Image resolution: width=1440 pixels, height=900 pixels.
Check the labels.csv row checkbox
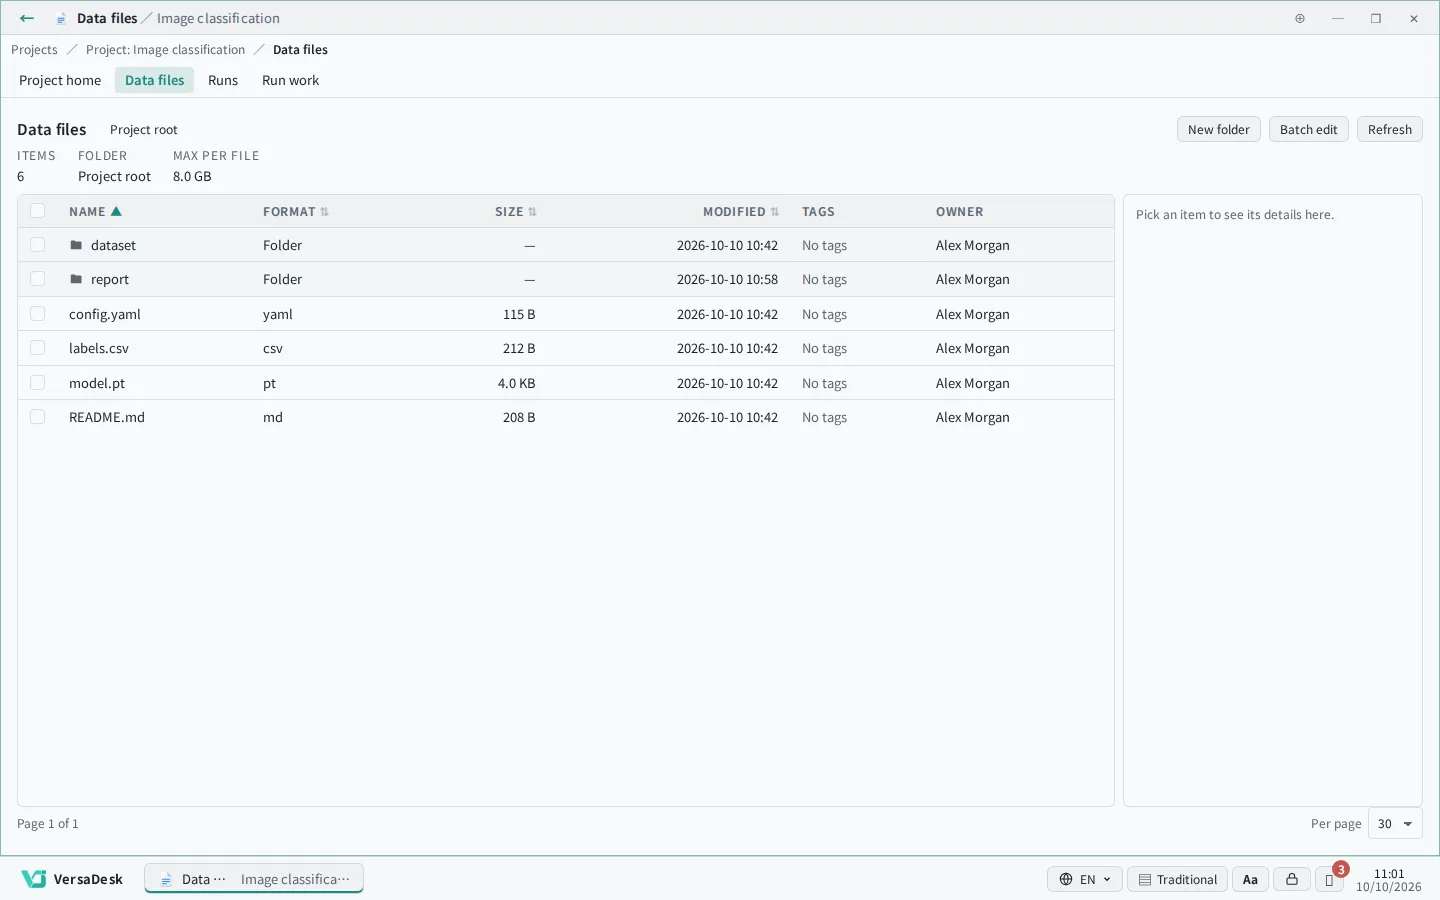tap(37, 348)
